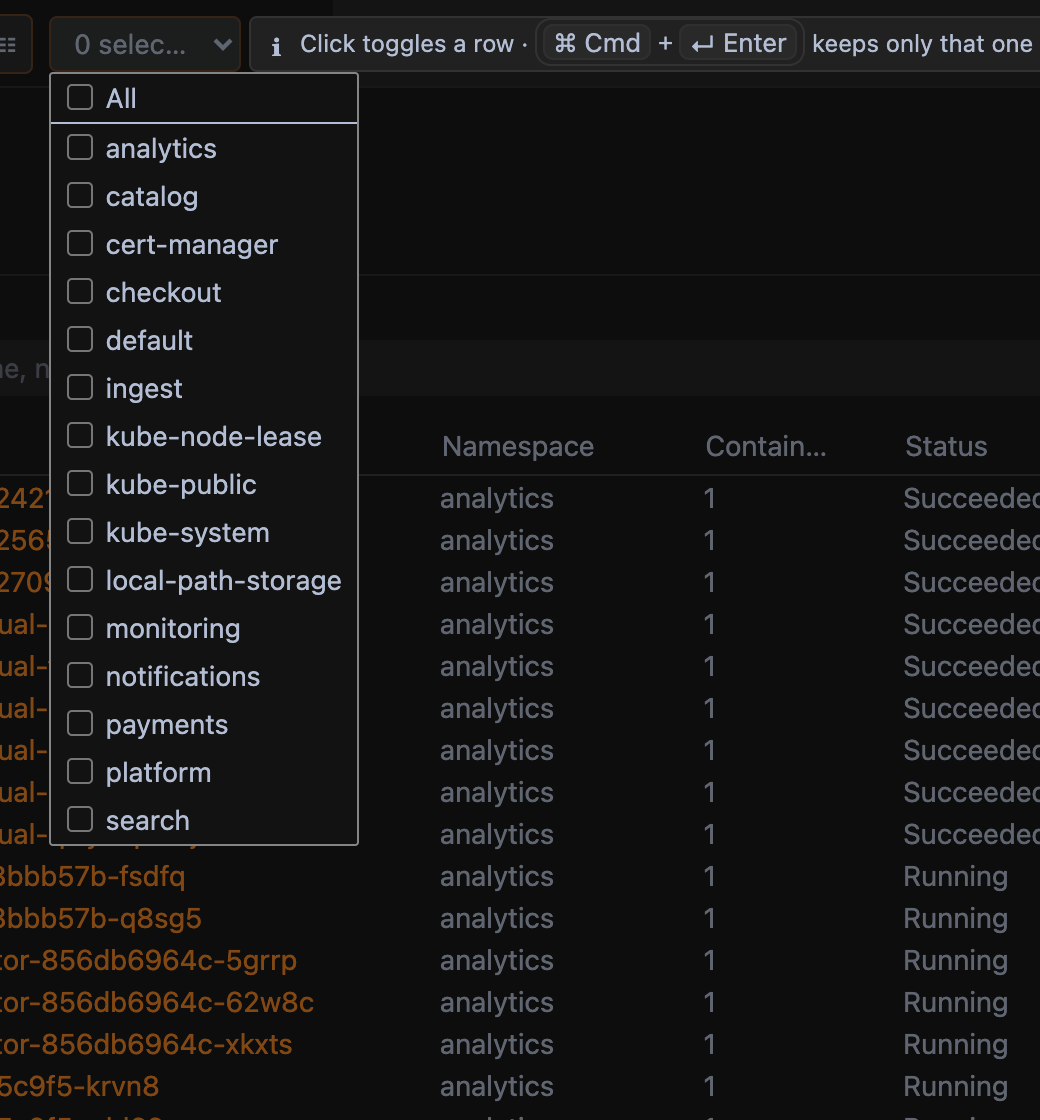1040x1120 pixels.
Task: Click the Running status of the krvn8 pod
Action: (955, 1086)
